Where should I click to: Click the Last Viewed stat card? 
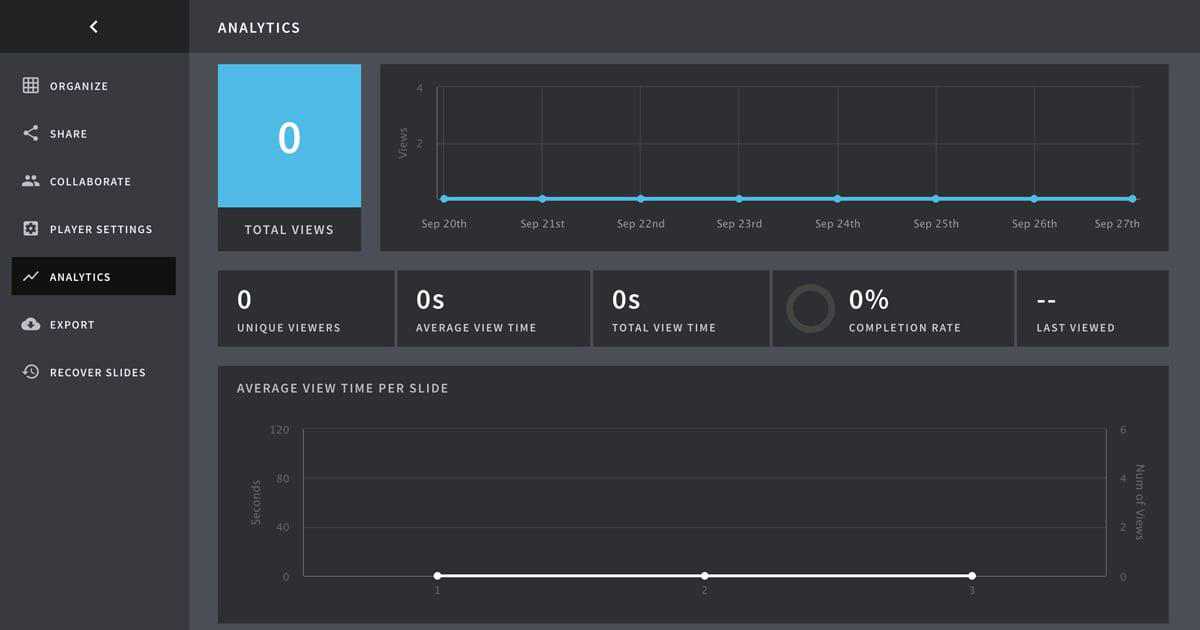tap(1092, 309)
